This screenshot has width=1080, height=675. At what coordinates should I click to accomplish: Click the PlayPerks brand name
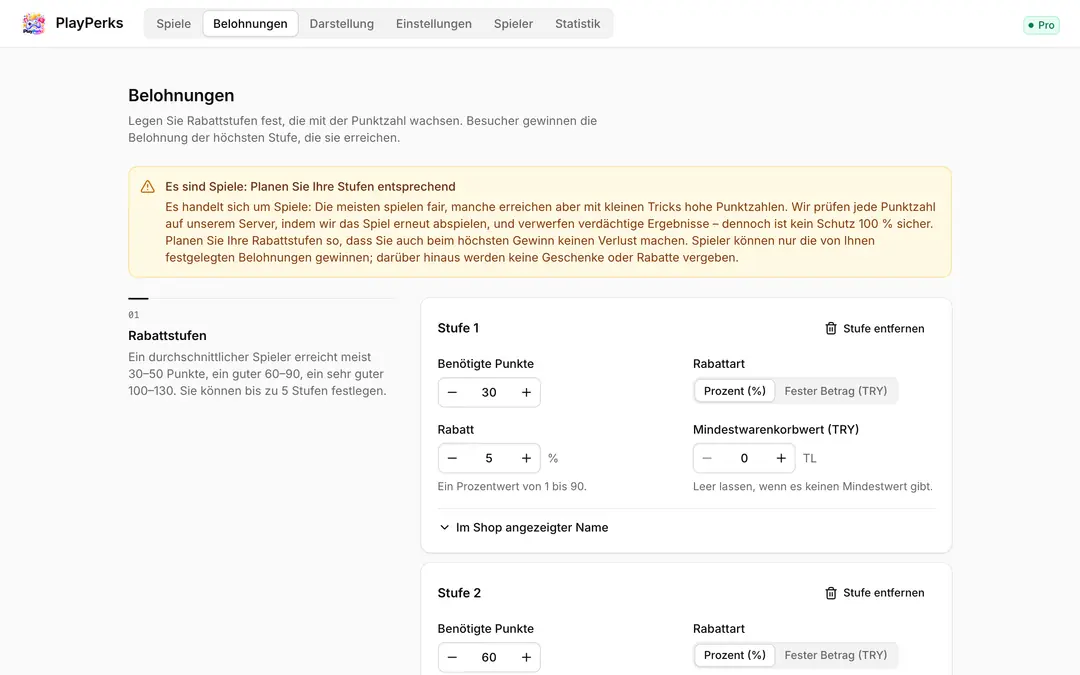(90, 23)
